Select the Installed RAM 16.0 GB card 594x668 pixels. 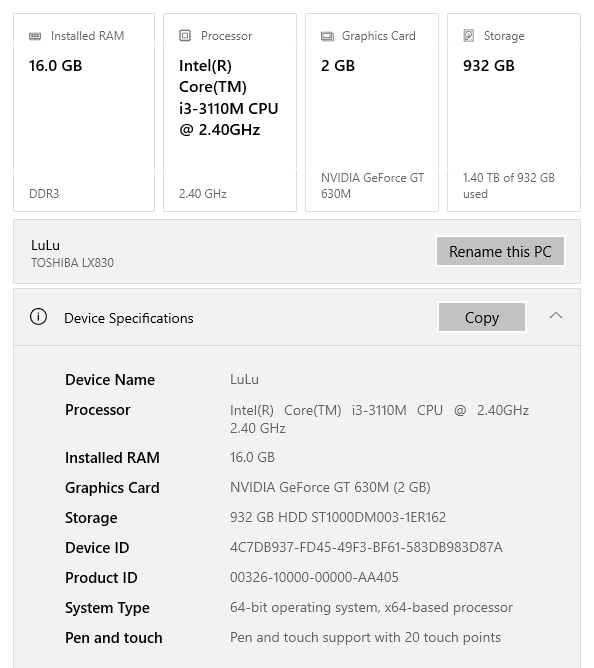84,112
